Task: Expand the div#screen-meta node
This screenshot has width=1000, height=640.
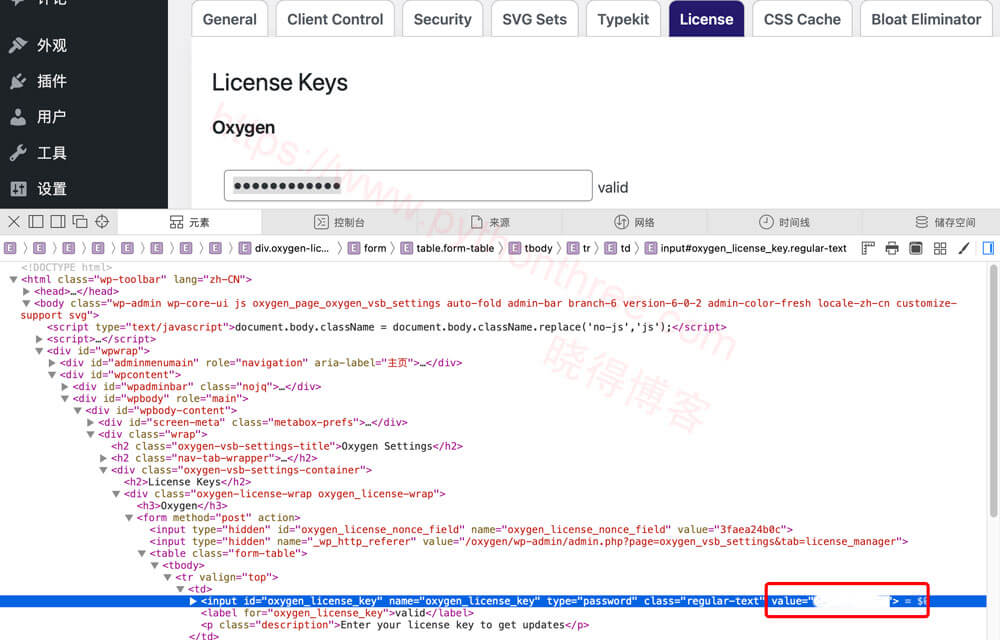Action: [x=90, y=422]
